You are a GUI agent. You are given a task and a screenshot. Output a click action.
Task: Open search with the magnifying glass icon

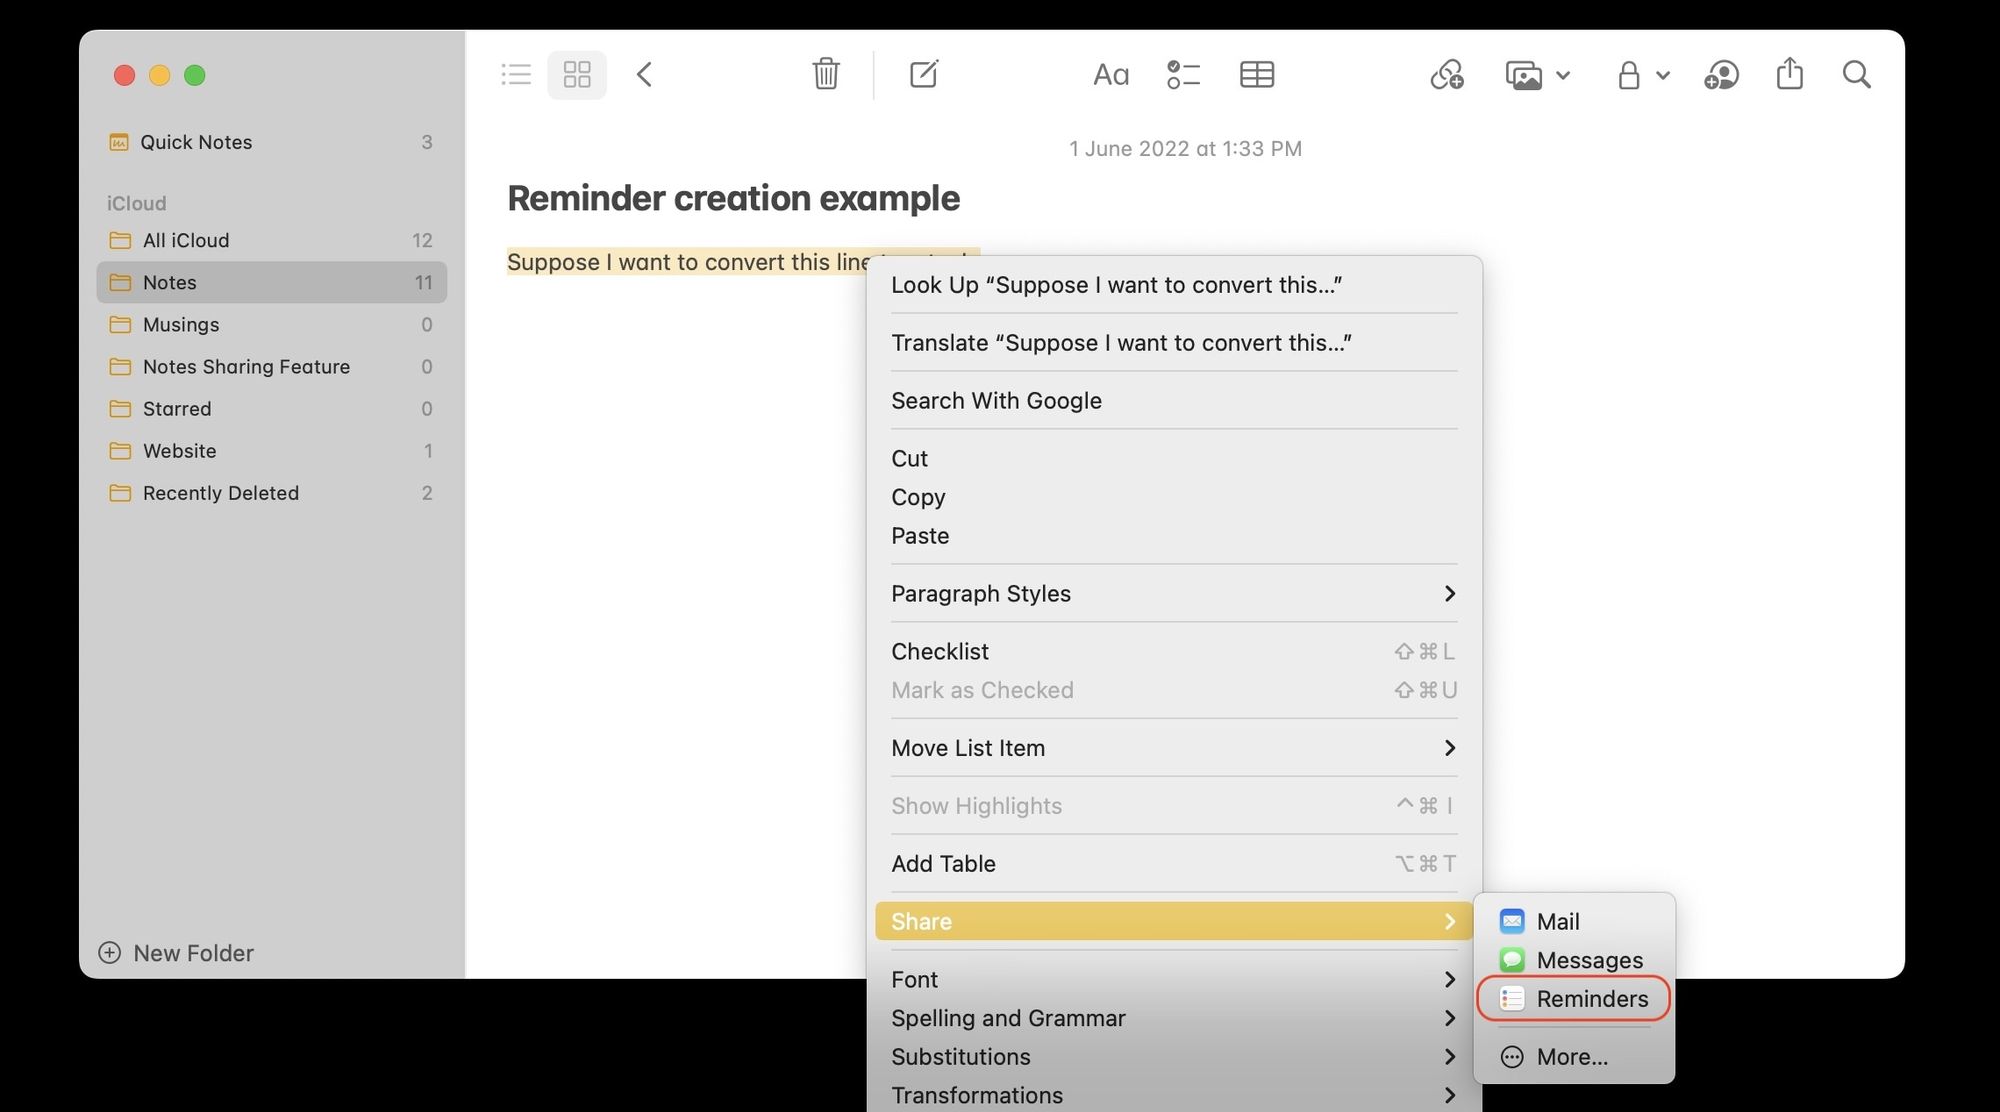click(1857, 74)
